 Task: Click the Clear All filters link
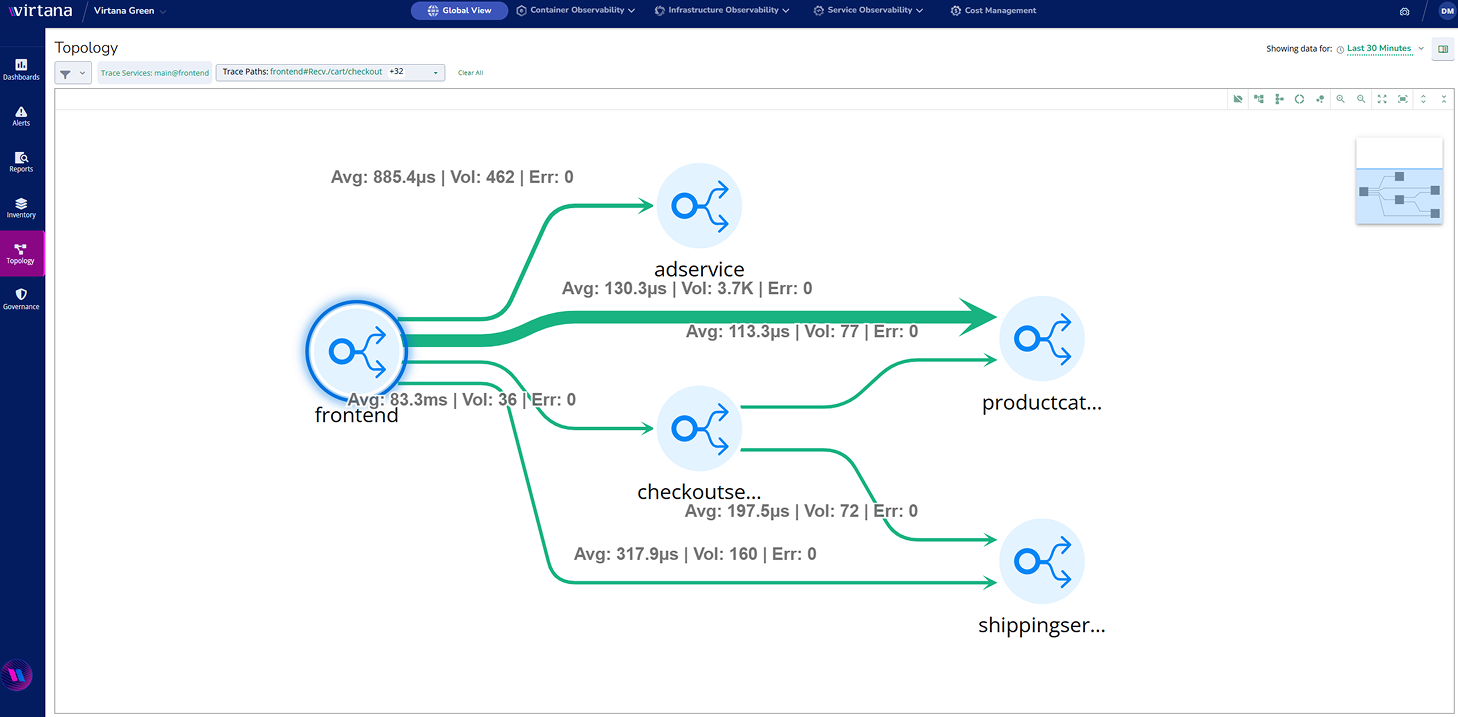(470, 73)
